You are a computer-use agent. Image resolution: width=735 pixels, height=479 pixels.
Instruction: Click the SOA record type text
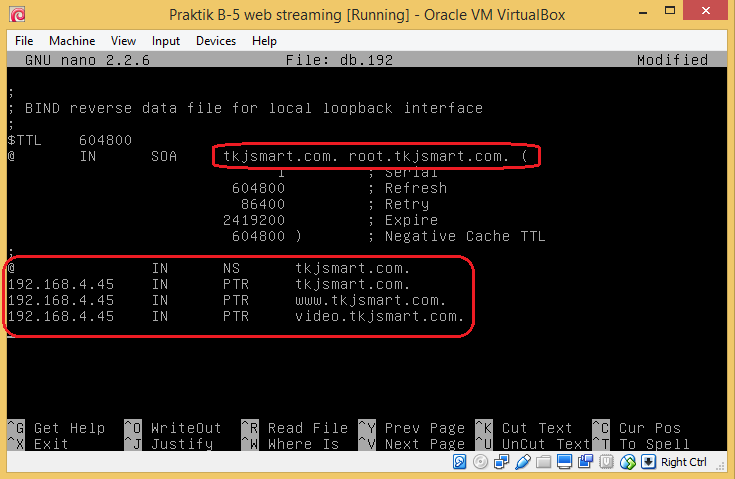pos(164,156)
